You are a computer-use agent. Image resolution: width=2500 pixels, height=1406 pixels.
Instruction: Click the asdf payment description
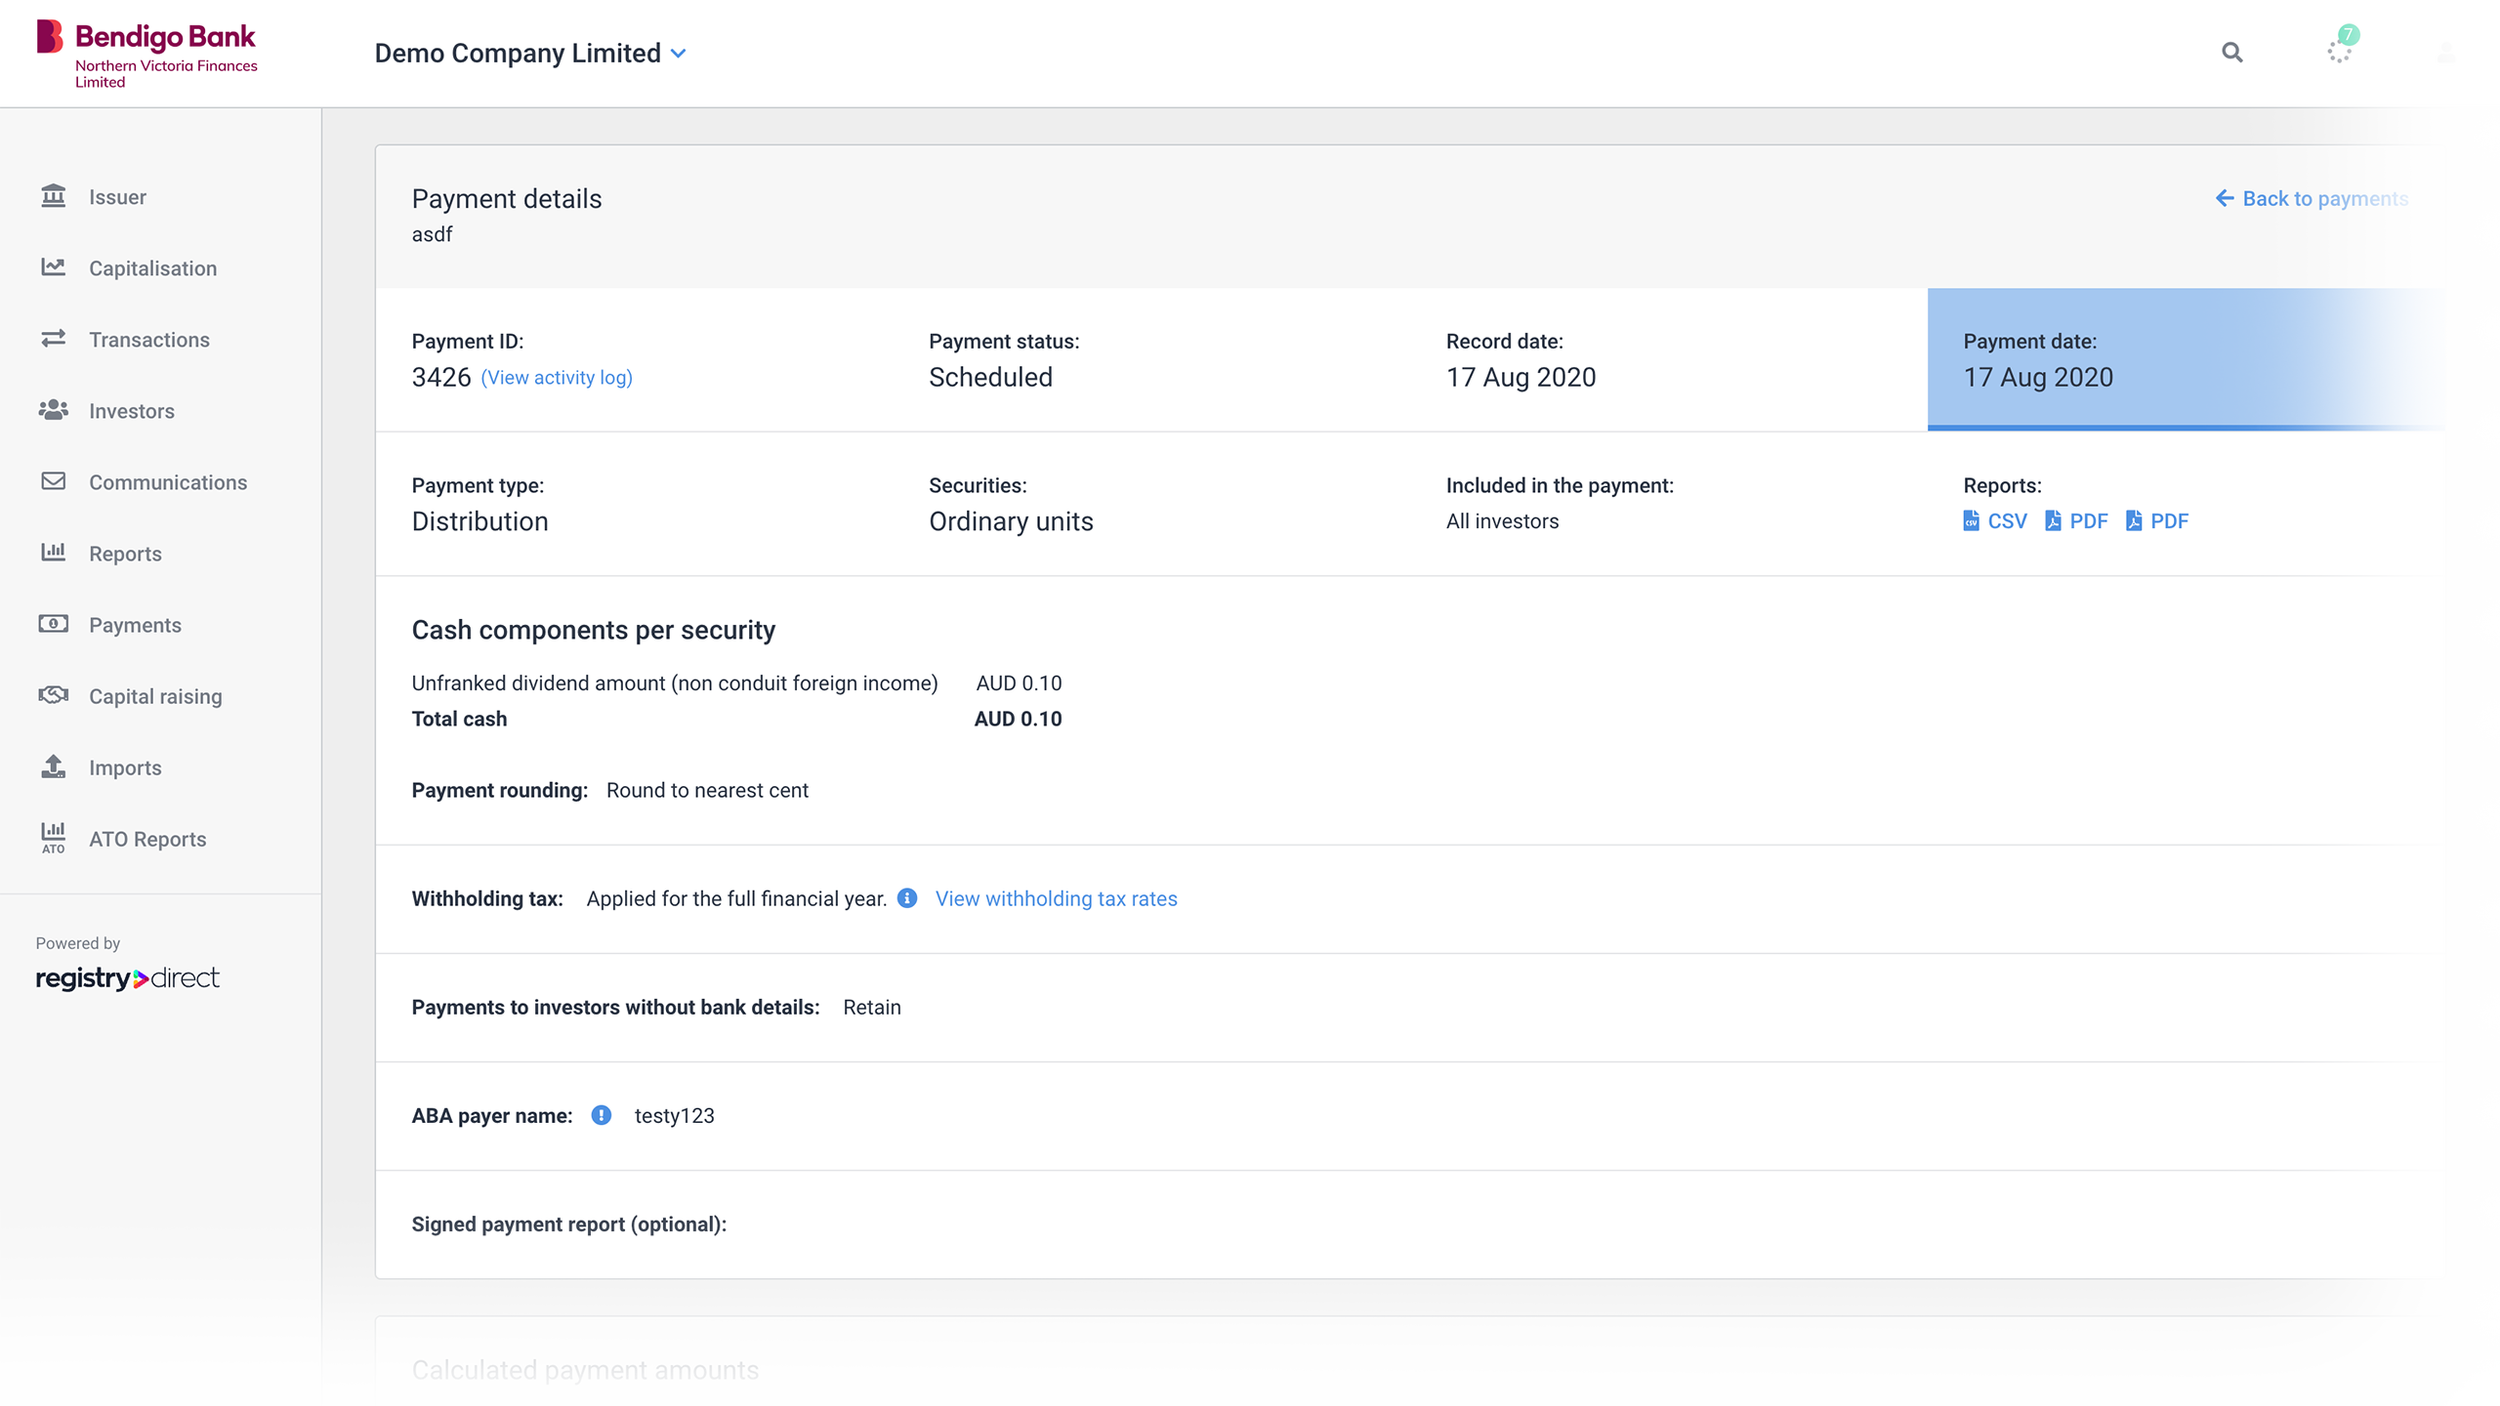click(432, 234)
